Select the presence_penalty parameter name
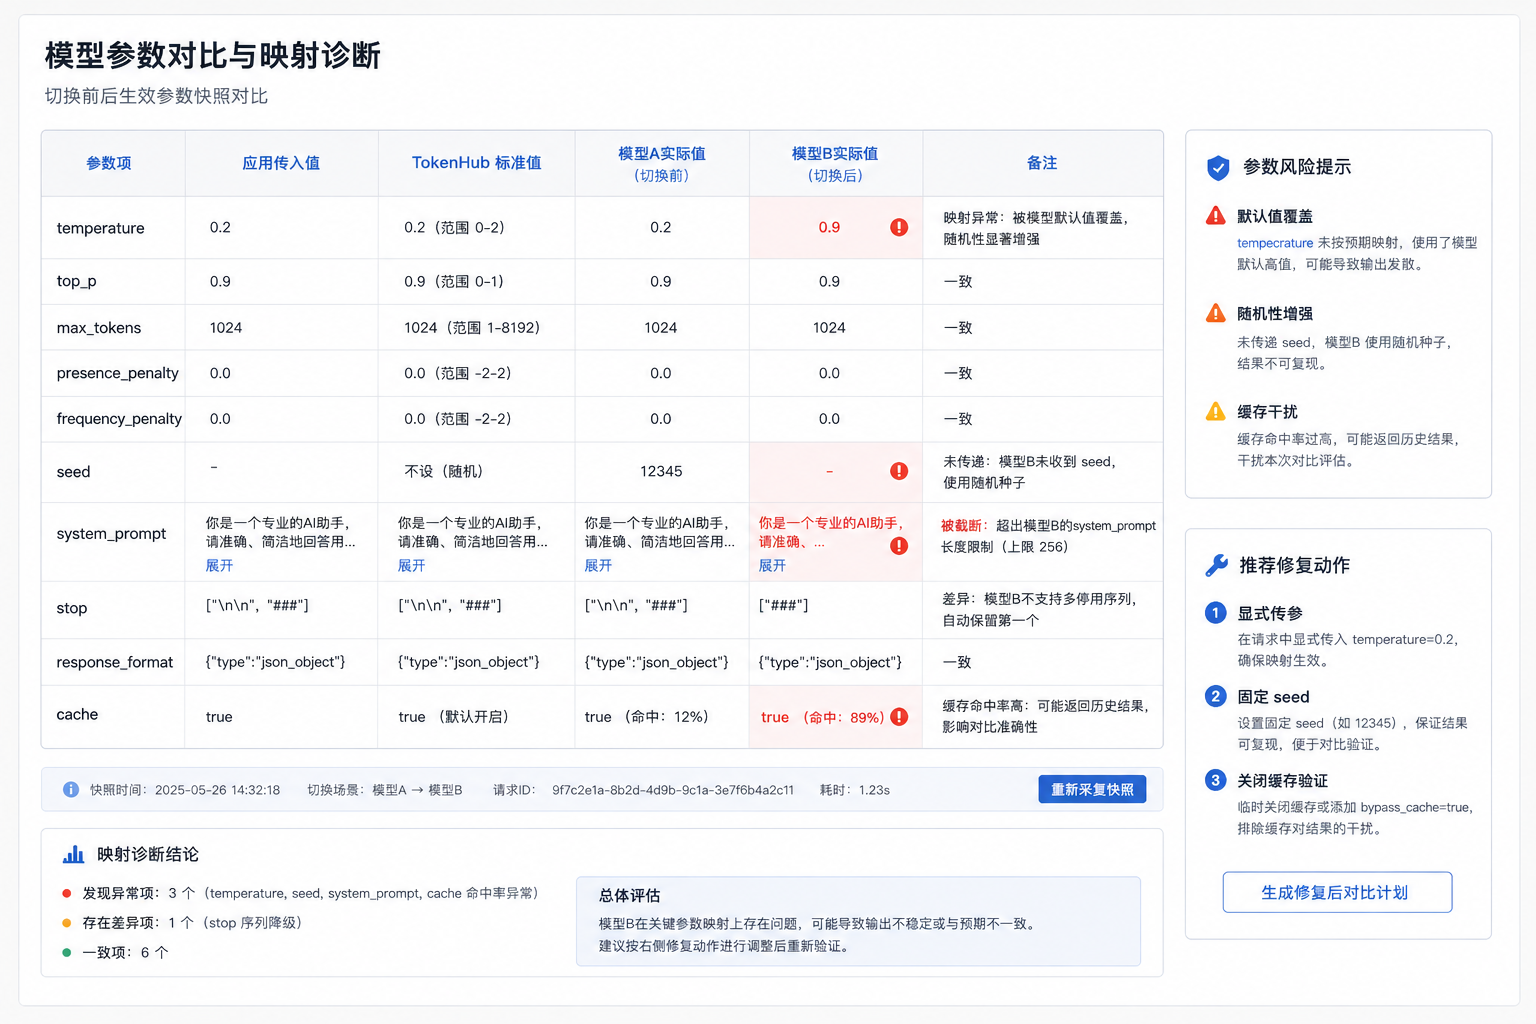The image size is (1536, 1024). [x=118, y=373]
